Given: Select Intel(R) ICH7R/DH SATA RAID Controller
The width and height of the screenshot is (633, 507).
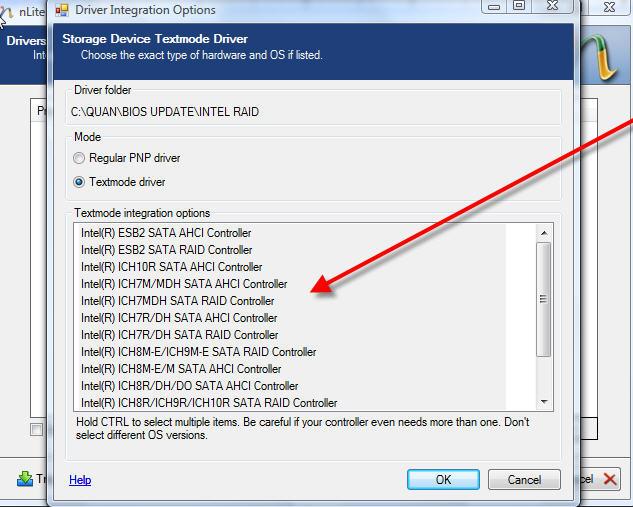Looking at the screenshot, I should pos(289,335).
